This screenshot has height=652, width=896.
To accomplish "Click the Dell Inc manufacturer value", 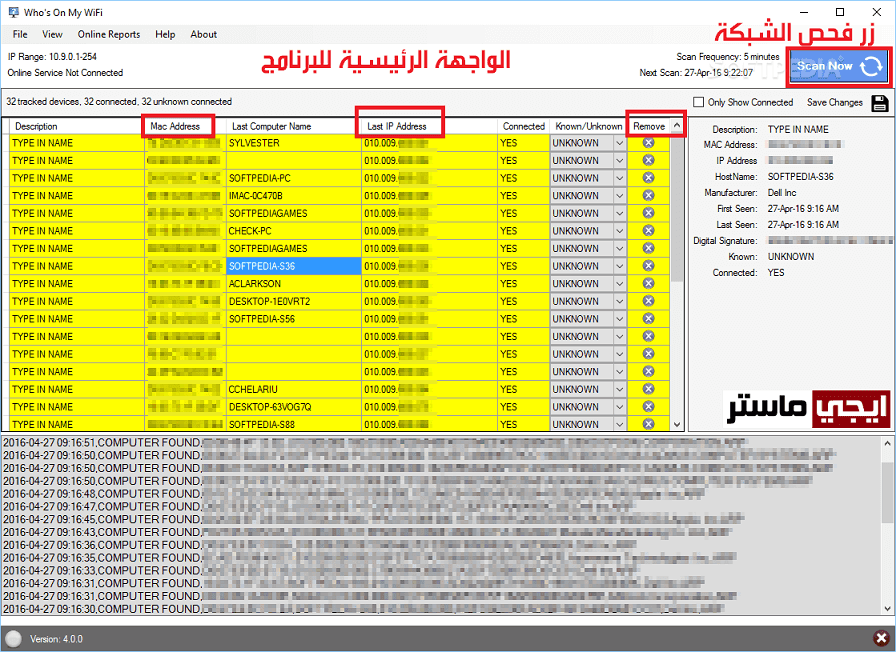I will (782, 193).
